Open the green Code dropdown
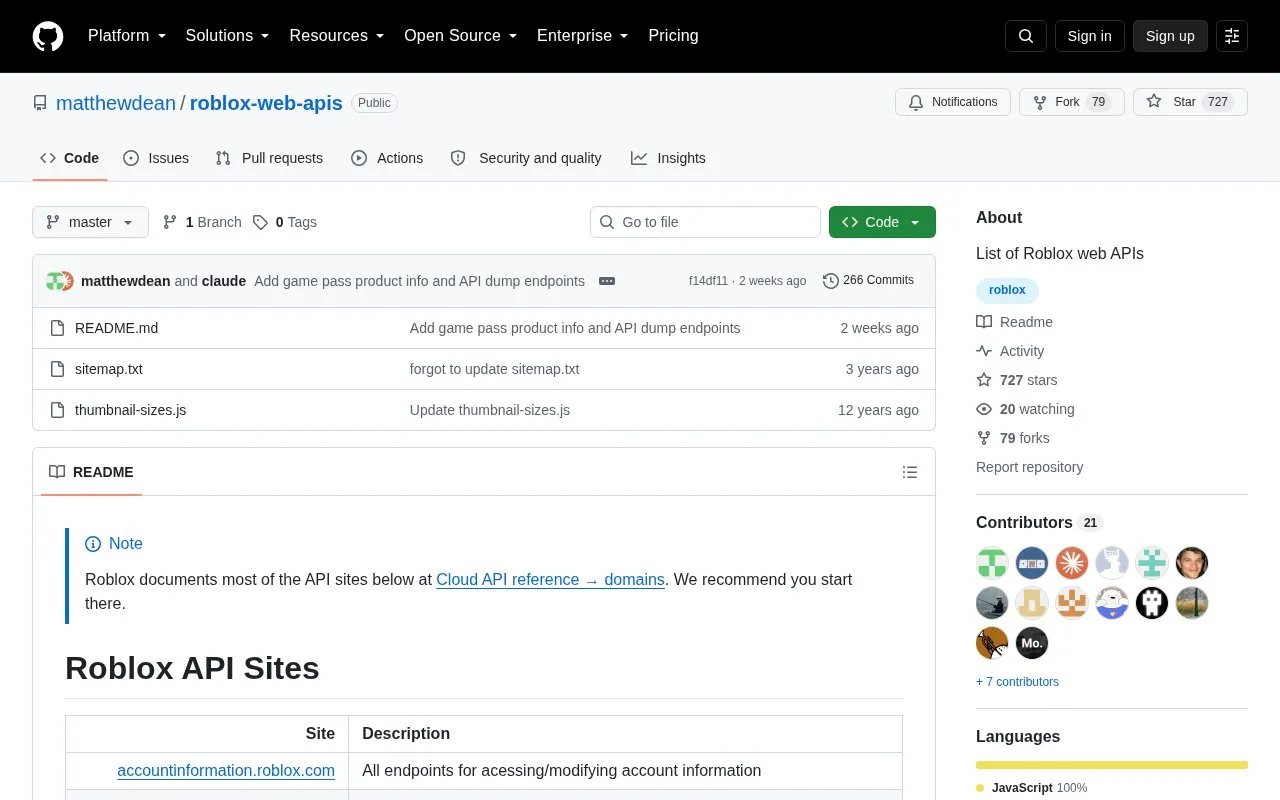 882,222
